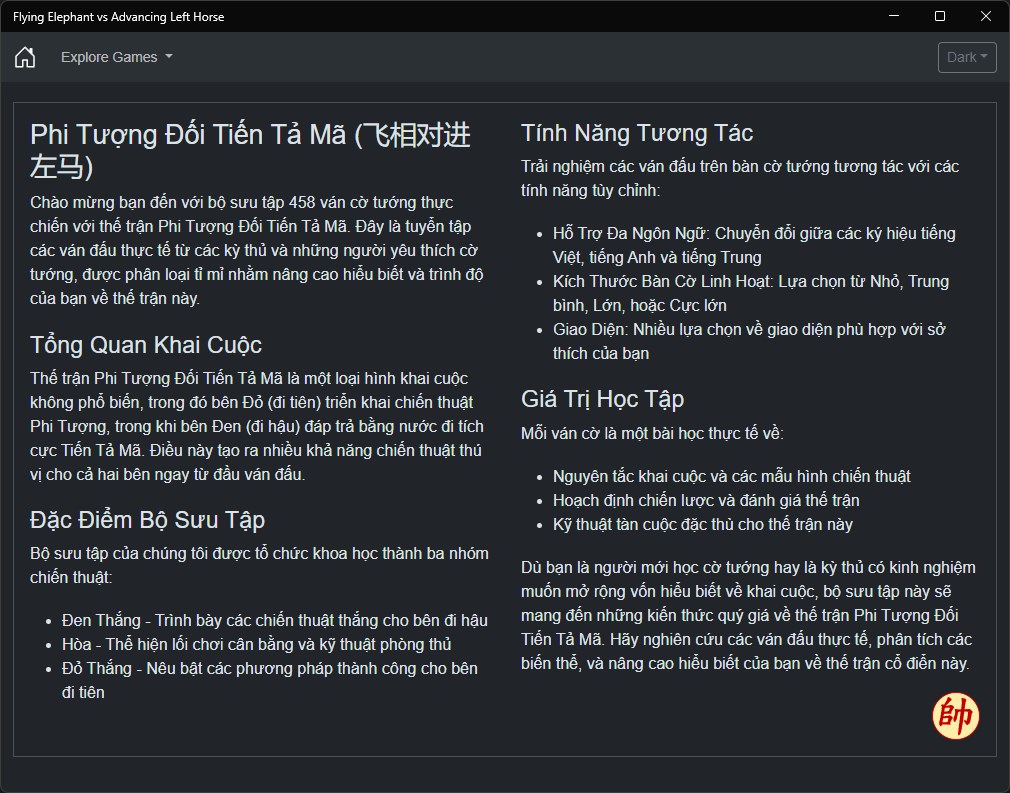Expand the Explore Games dropdown
1010x793 pixels.
click(117, 57)
